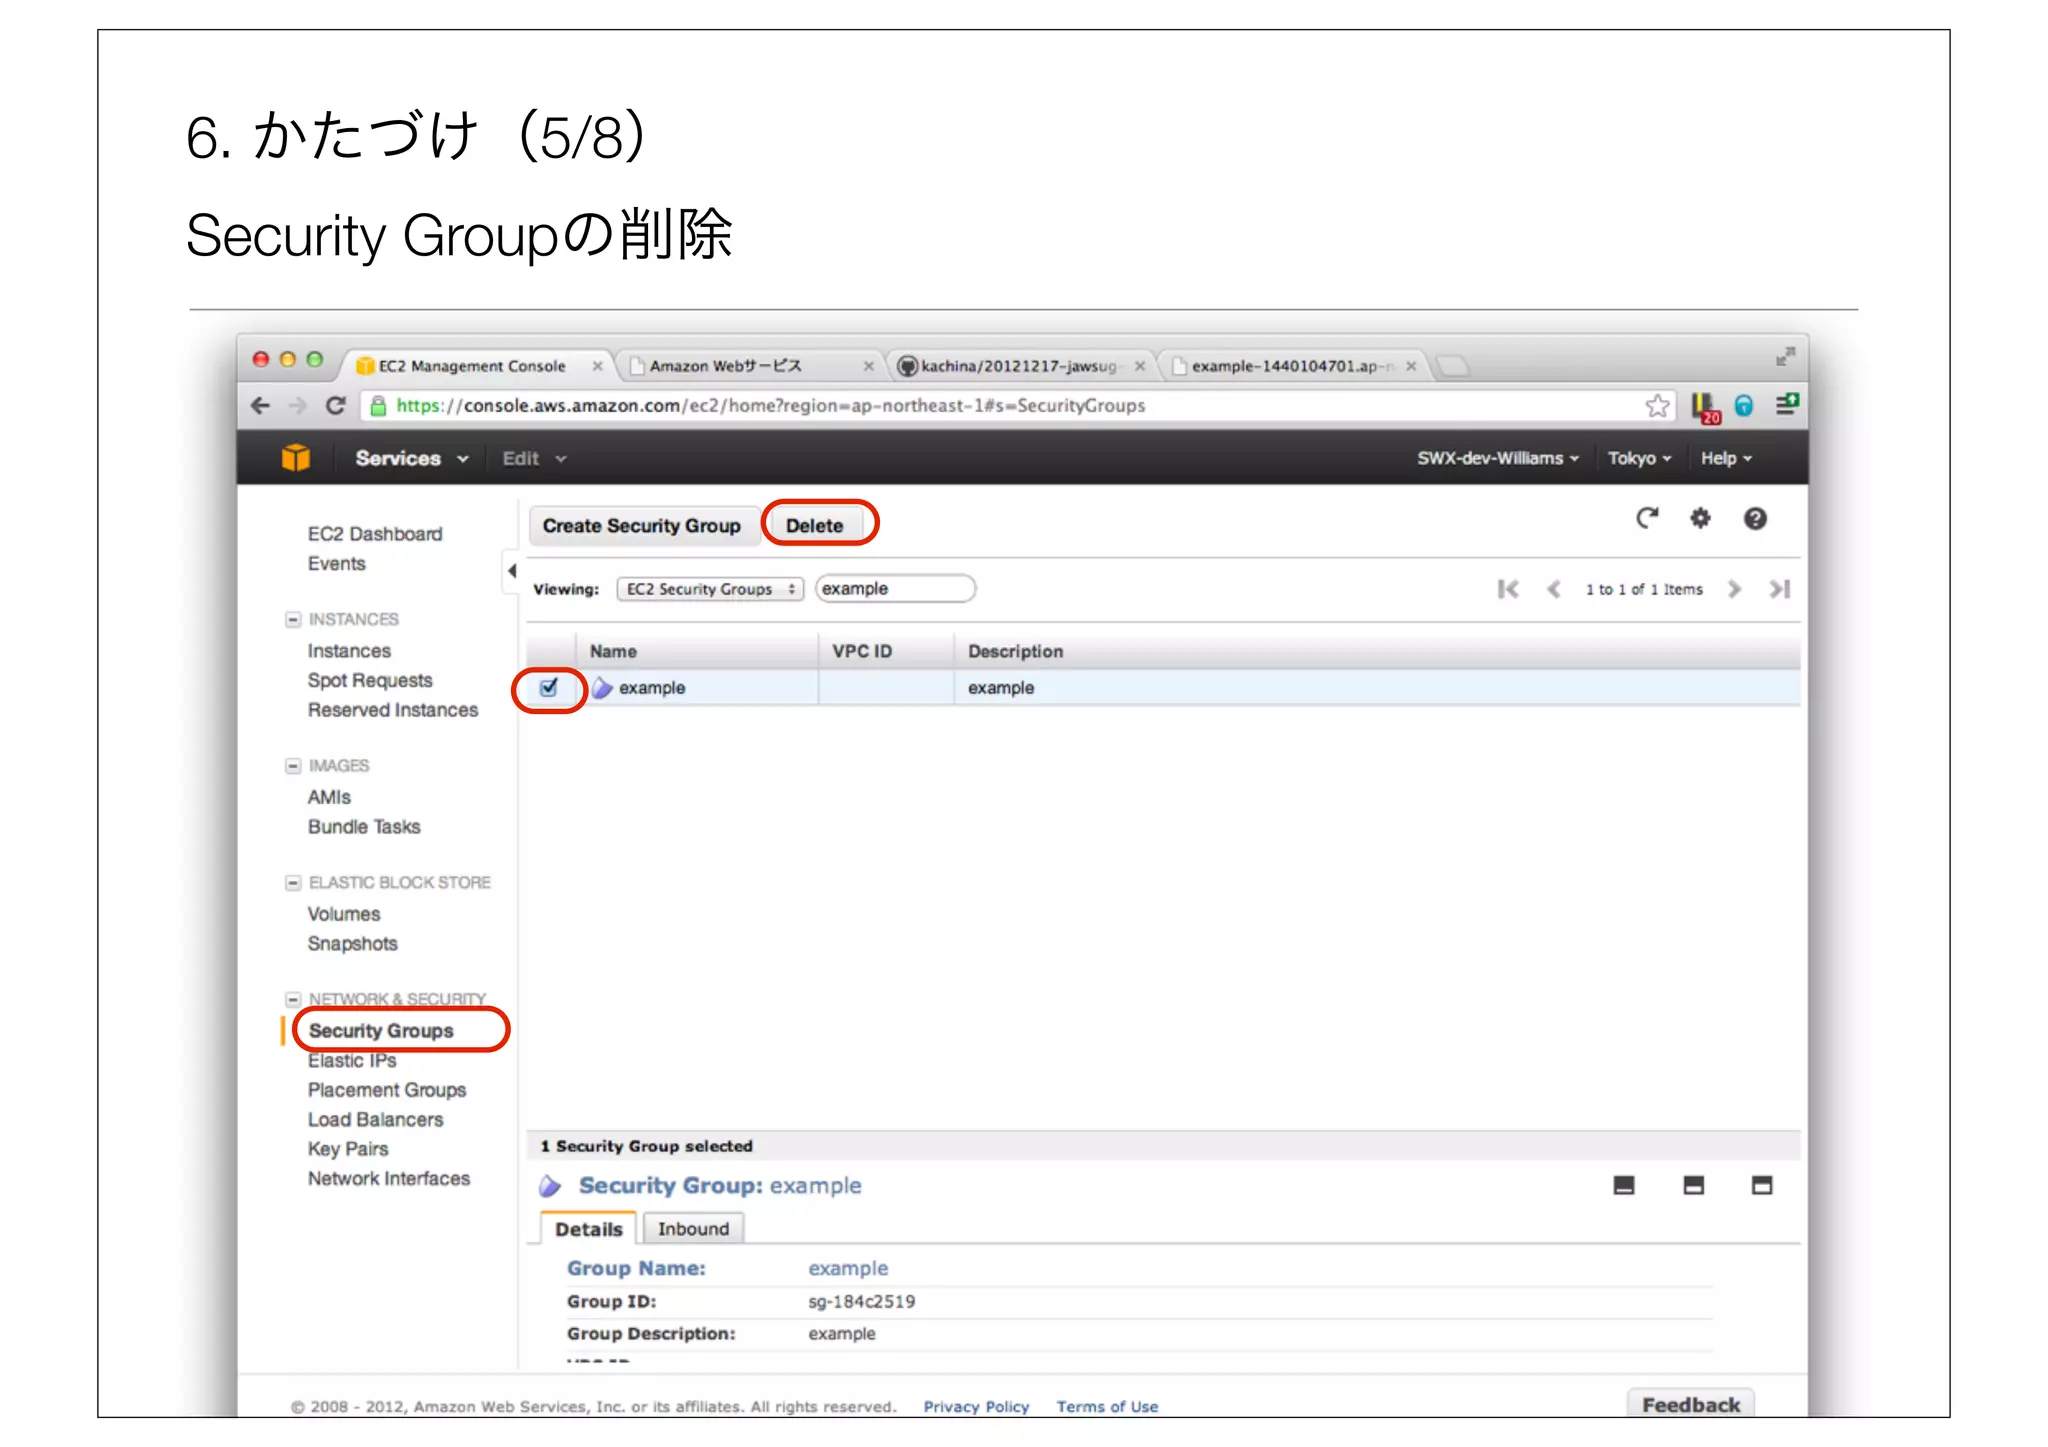Viewport: 2048px width, 1447px height.
Task: Open the Chrome menu icon
Action: (1786, 404)
